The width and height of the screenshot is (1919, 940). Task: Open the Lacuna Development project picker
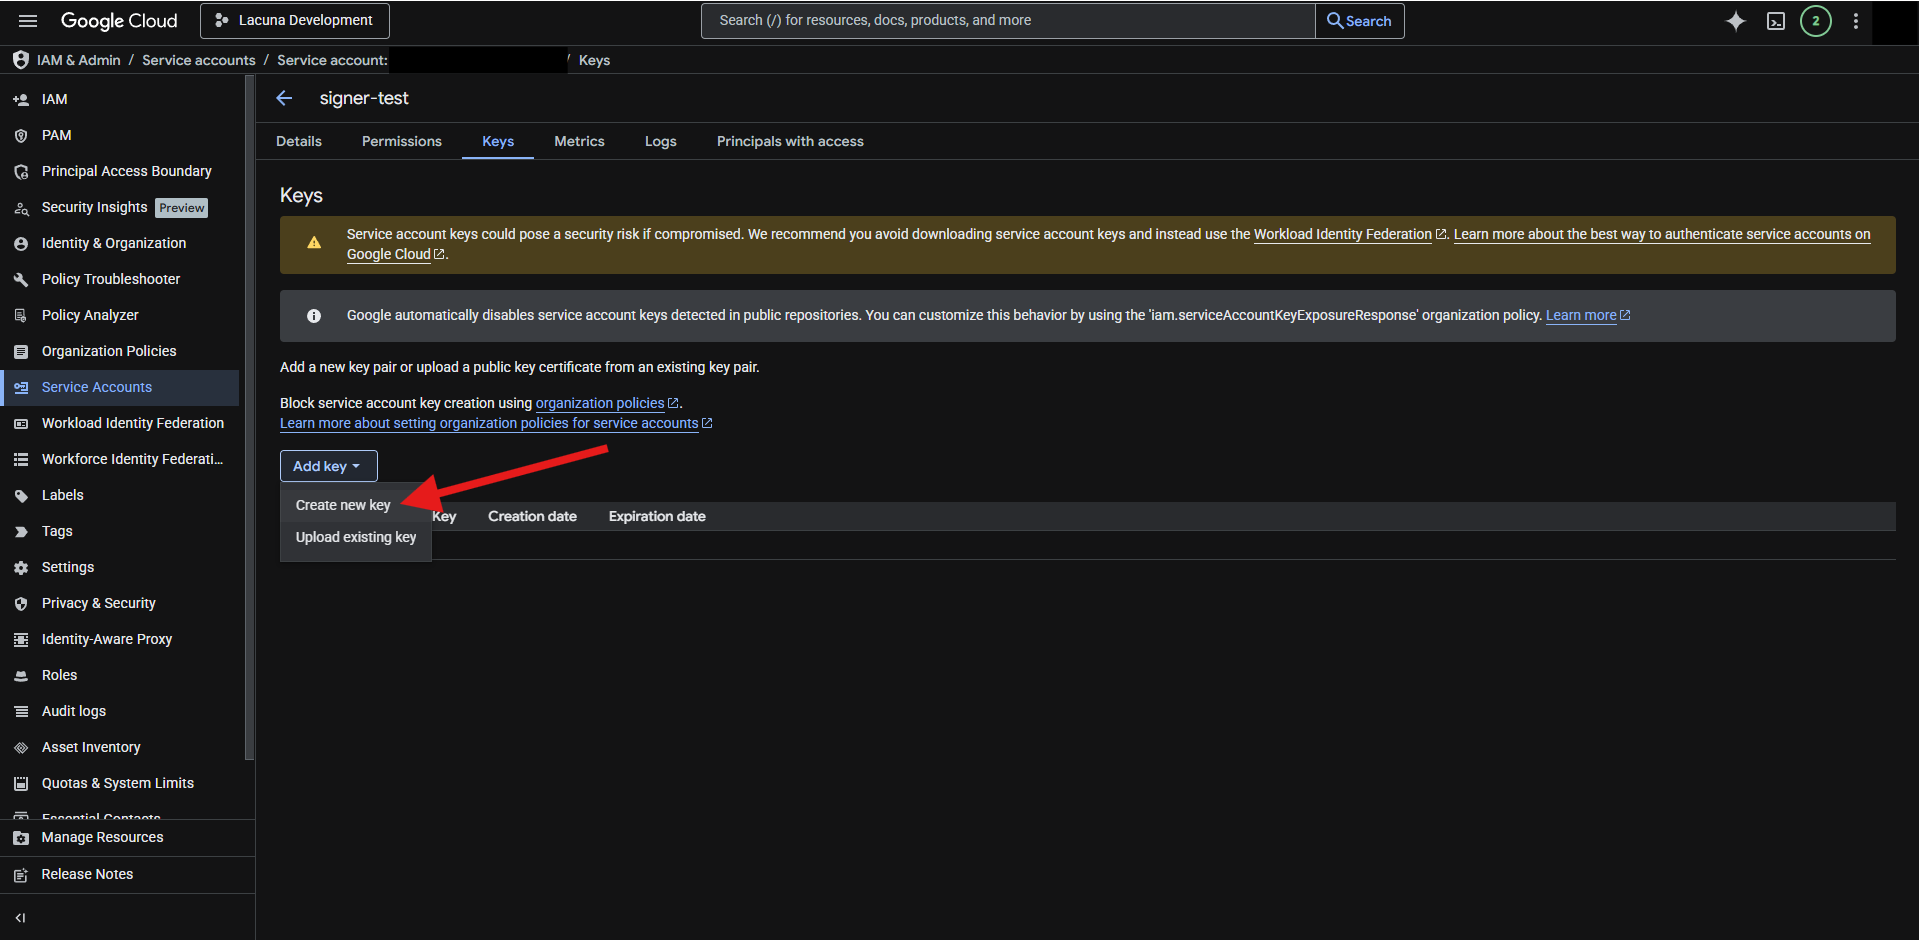click(x=295, y=21)
